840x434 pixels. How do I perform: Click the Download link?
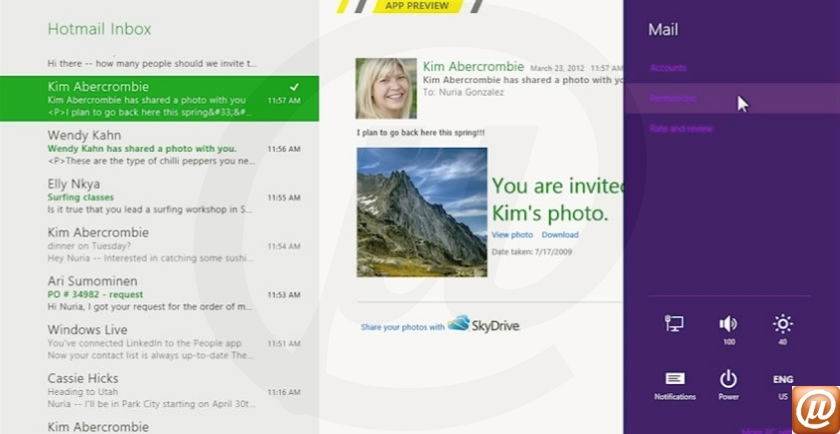560,235
